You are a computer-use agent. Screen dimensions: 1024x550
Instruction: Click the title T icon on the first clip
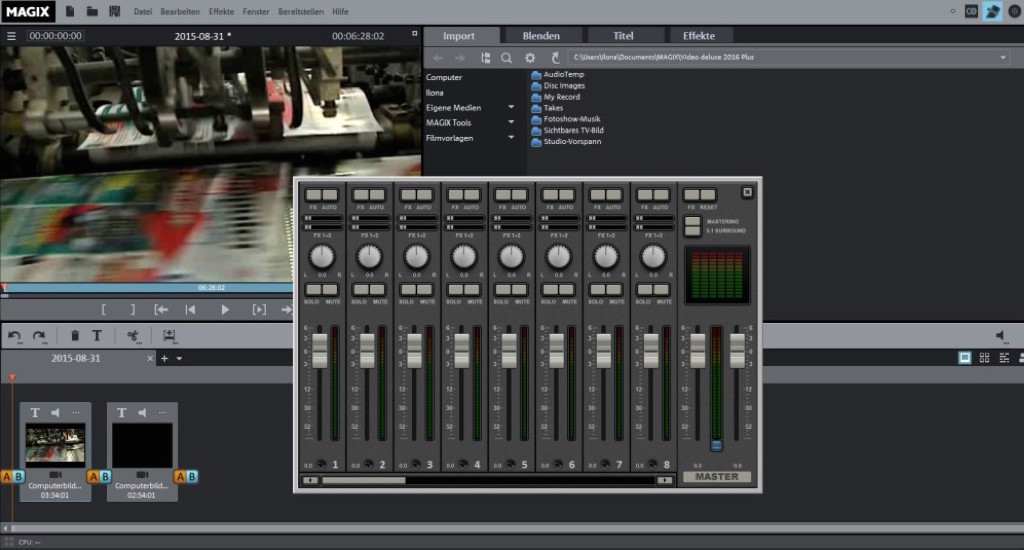pos(35,413)
